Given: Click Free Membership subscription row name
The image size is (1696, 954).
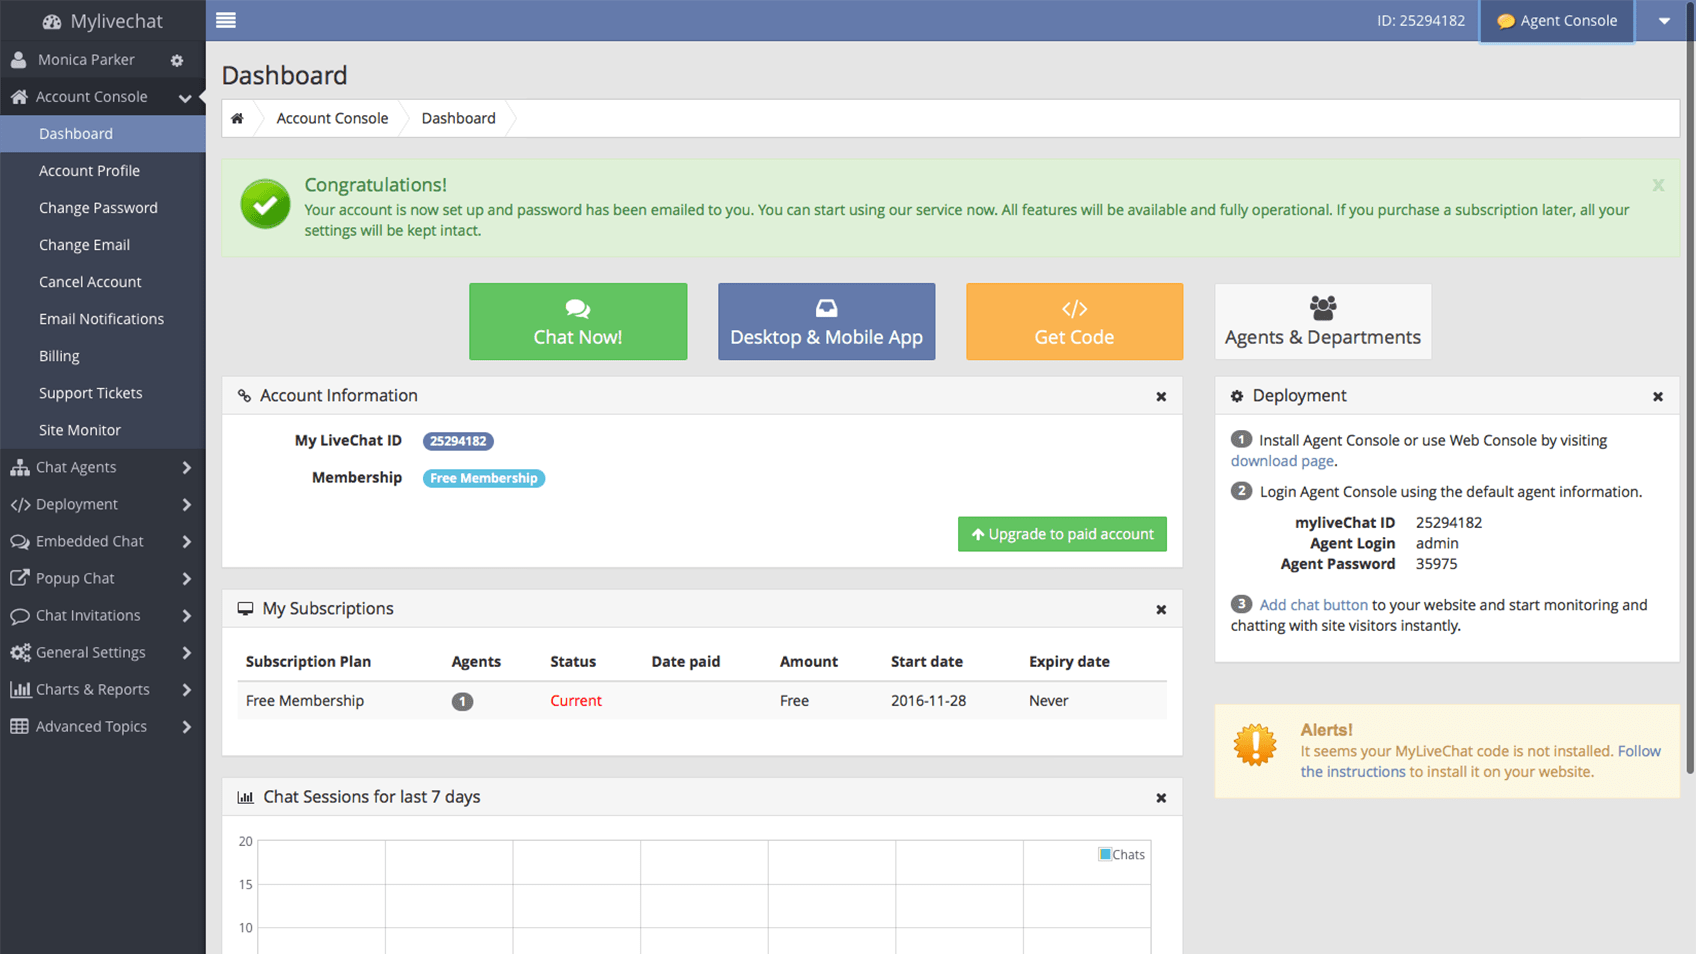Looking at the screenshot, I should 305,701.
